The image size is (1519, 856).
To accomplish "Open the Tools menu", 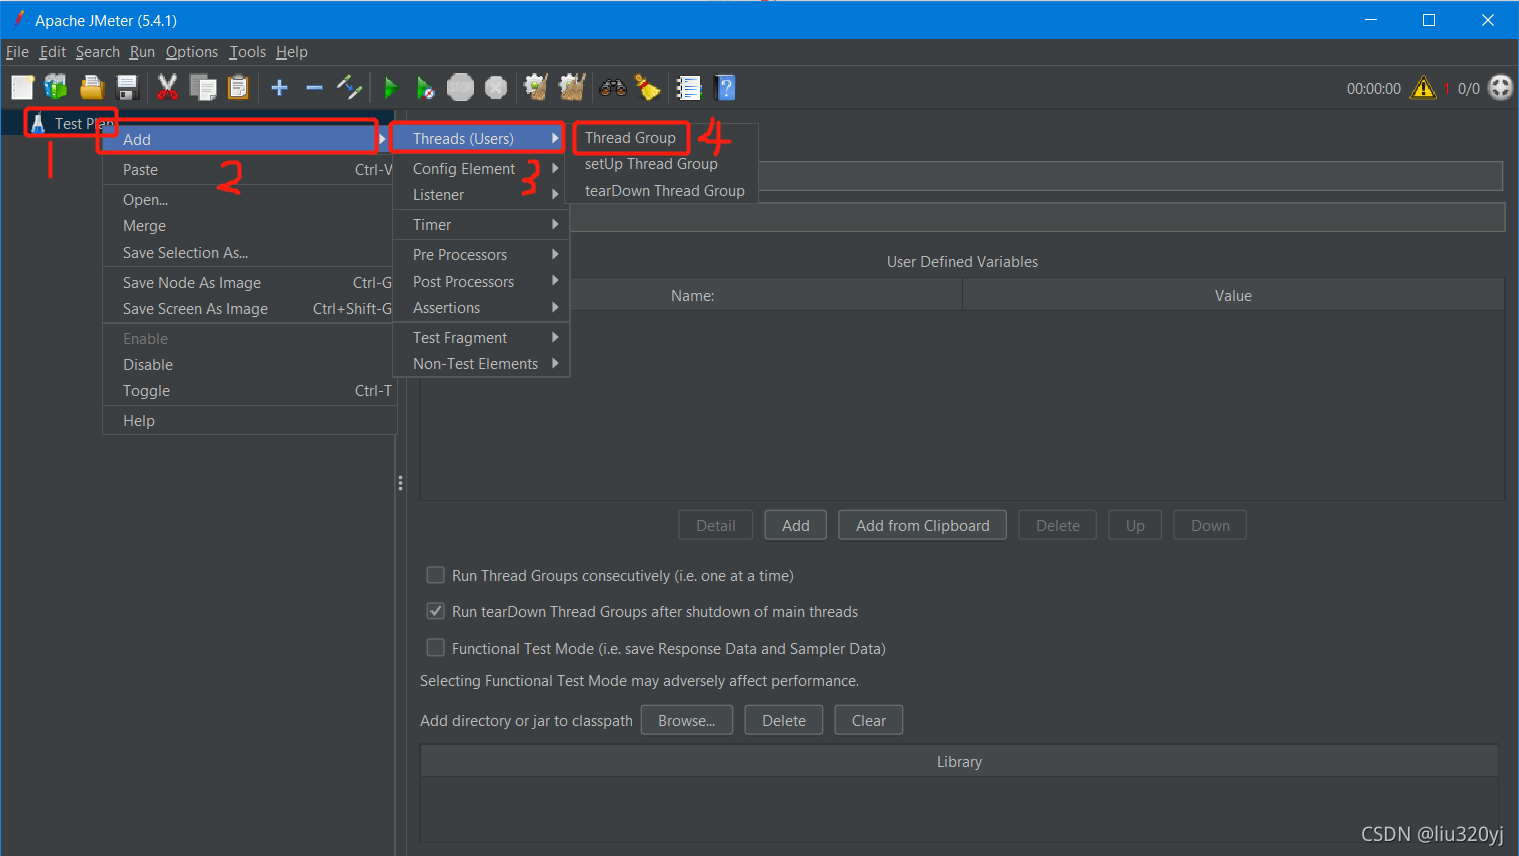I will click(248, 52).
